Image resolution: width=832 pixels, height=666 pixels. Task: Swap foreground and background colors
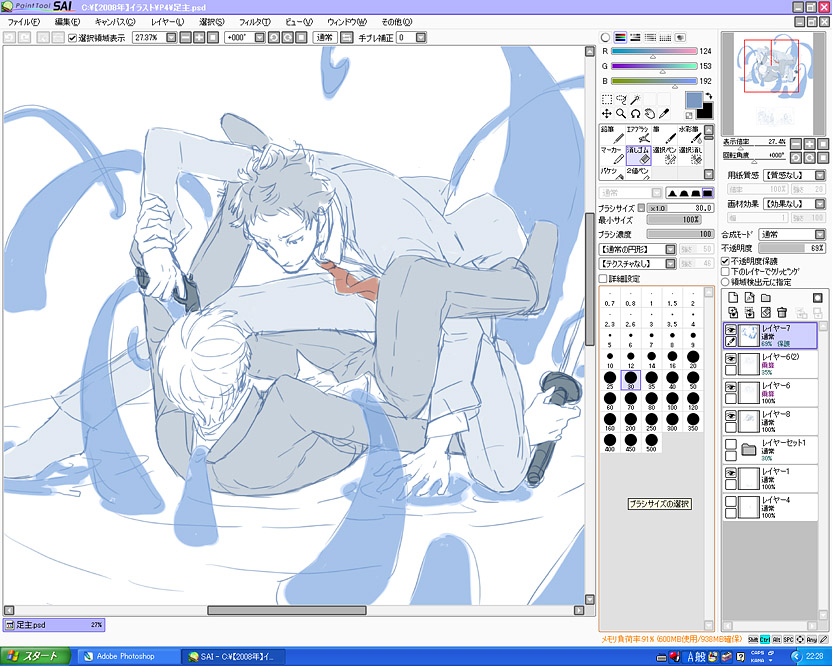(708, 96)
